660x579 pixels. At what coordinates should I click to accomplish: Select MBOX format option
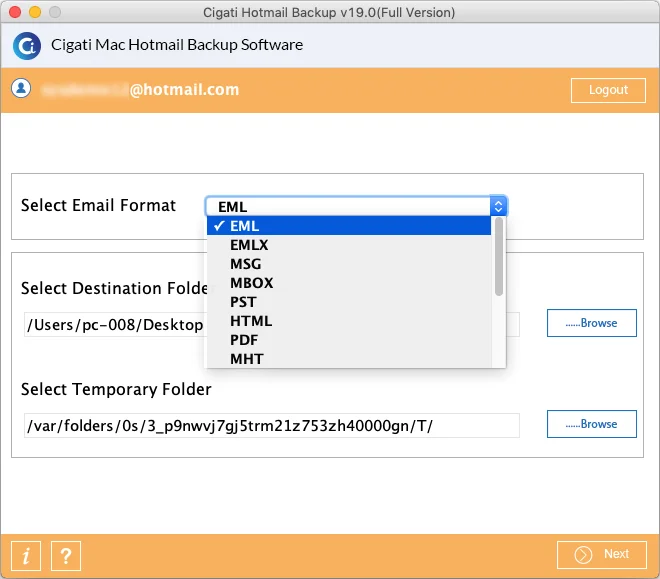coord(349,283)
